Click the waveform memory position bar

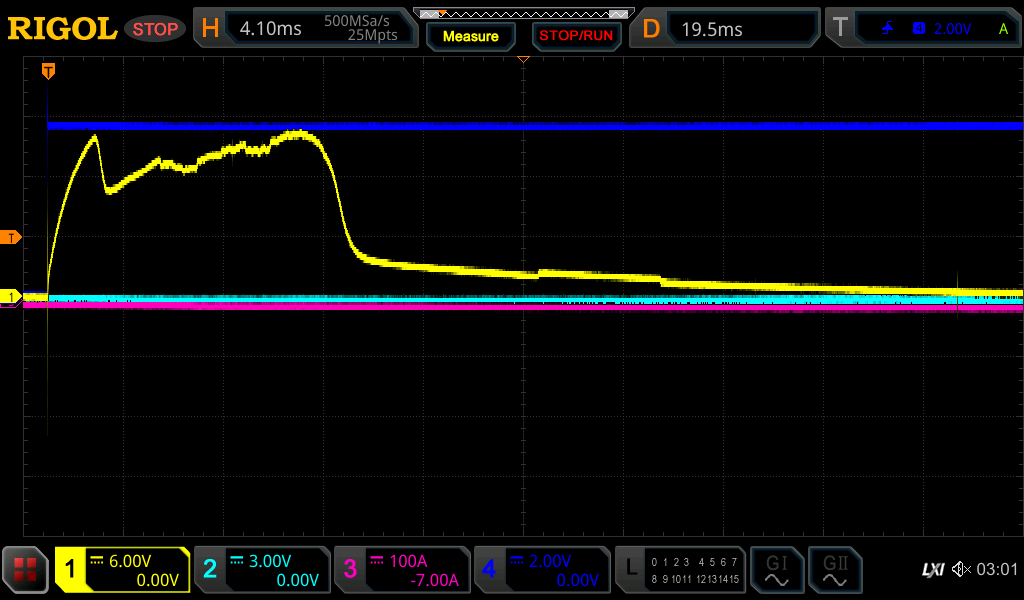[523, 14]
